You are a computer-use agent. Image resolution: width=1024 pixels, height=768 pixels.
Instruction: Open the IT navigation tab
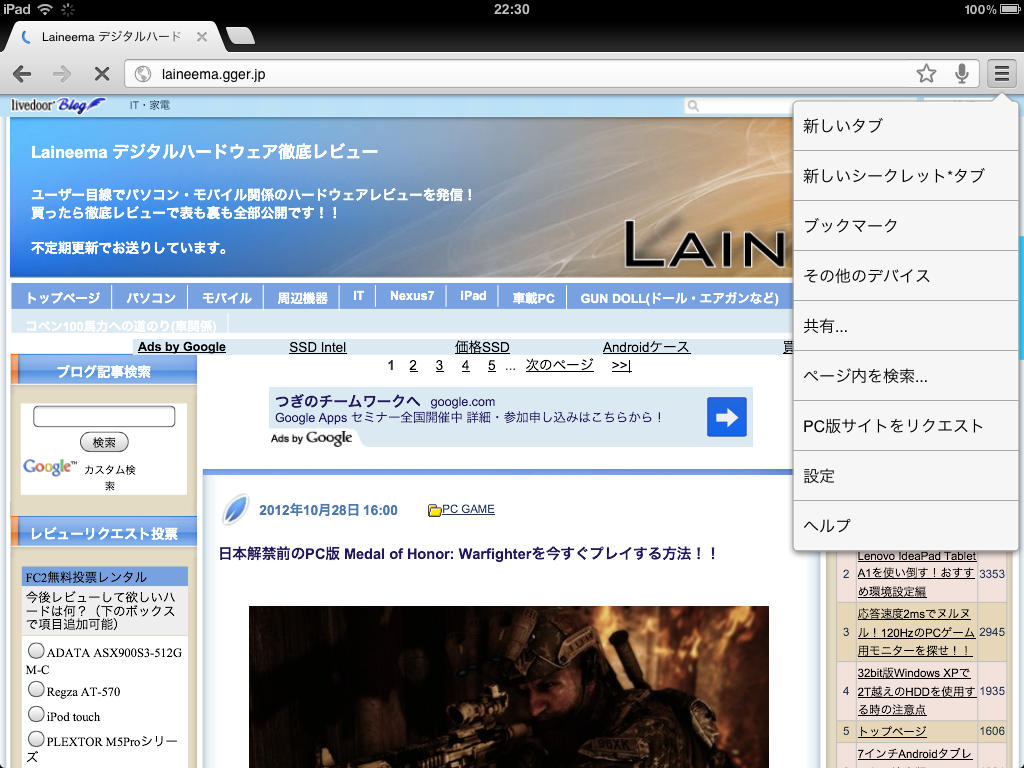[358, 296]
